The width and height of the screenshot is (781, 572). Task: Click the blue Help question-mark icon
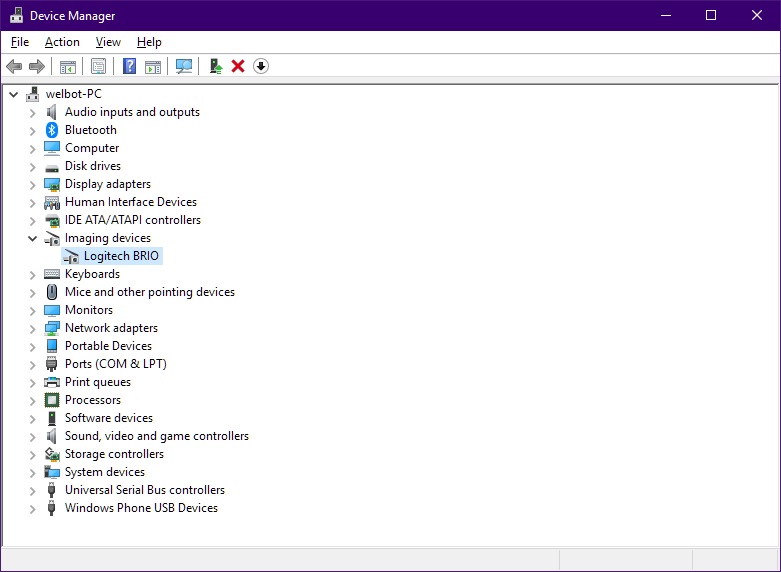point(130,66)
